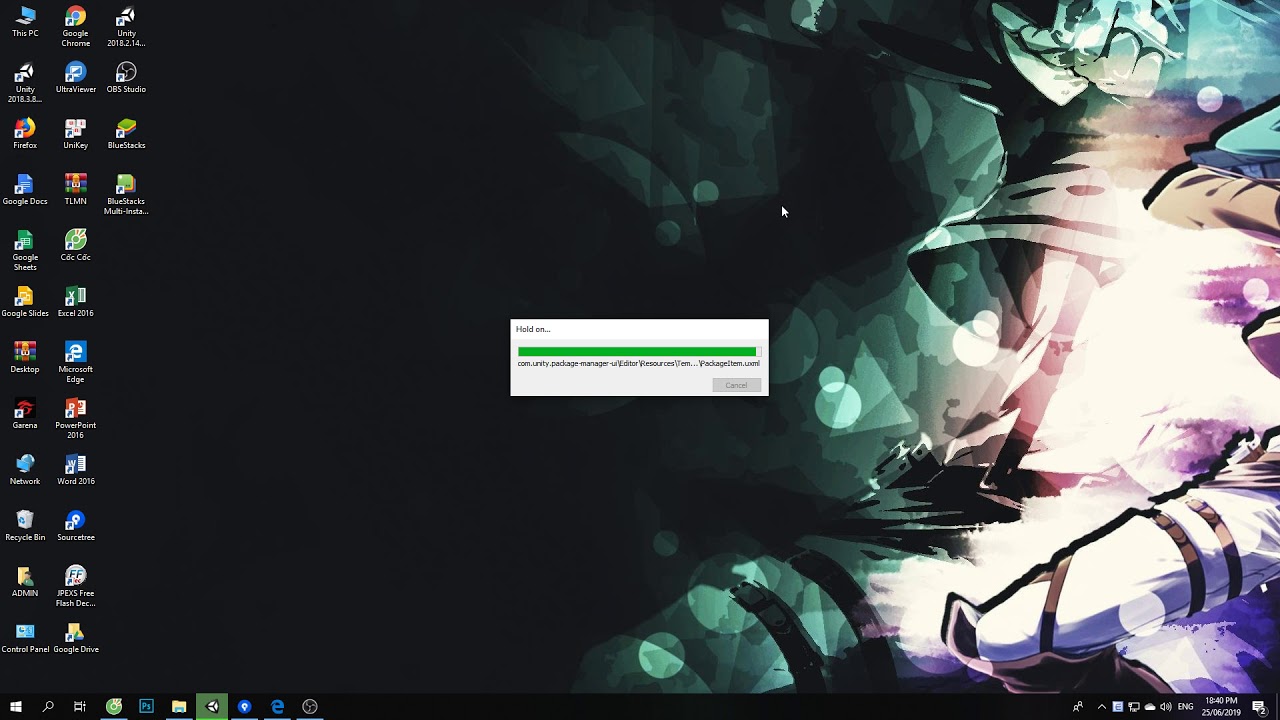Open the Unity 2018.2.14 desktop shortcut
The width and height of the screenshot is (1280, 720).
126,27
